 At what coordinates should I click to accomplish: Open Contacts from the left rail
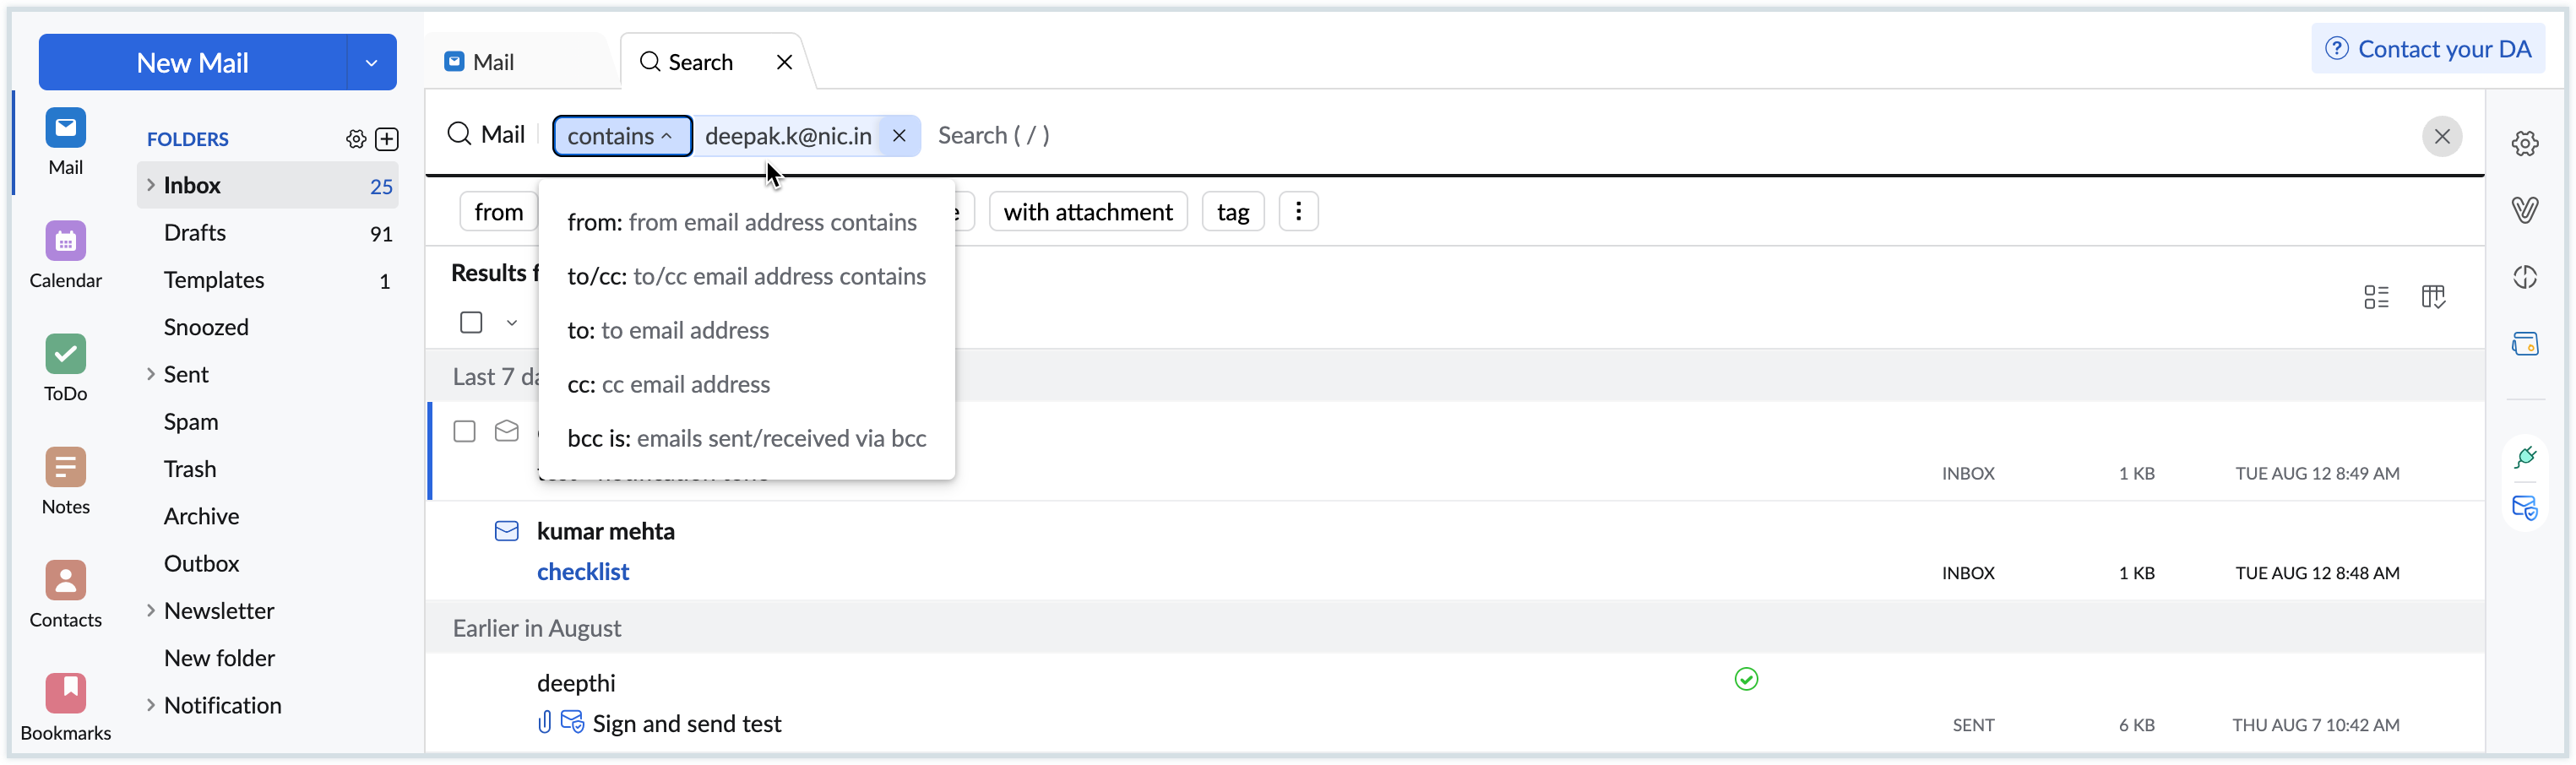pyautogui.click(x=65, y=593)
